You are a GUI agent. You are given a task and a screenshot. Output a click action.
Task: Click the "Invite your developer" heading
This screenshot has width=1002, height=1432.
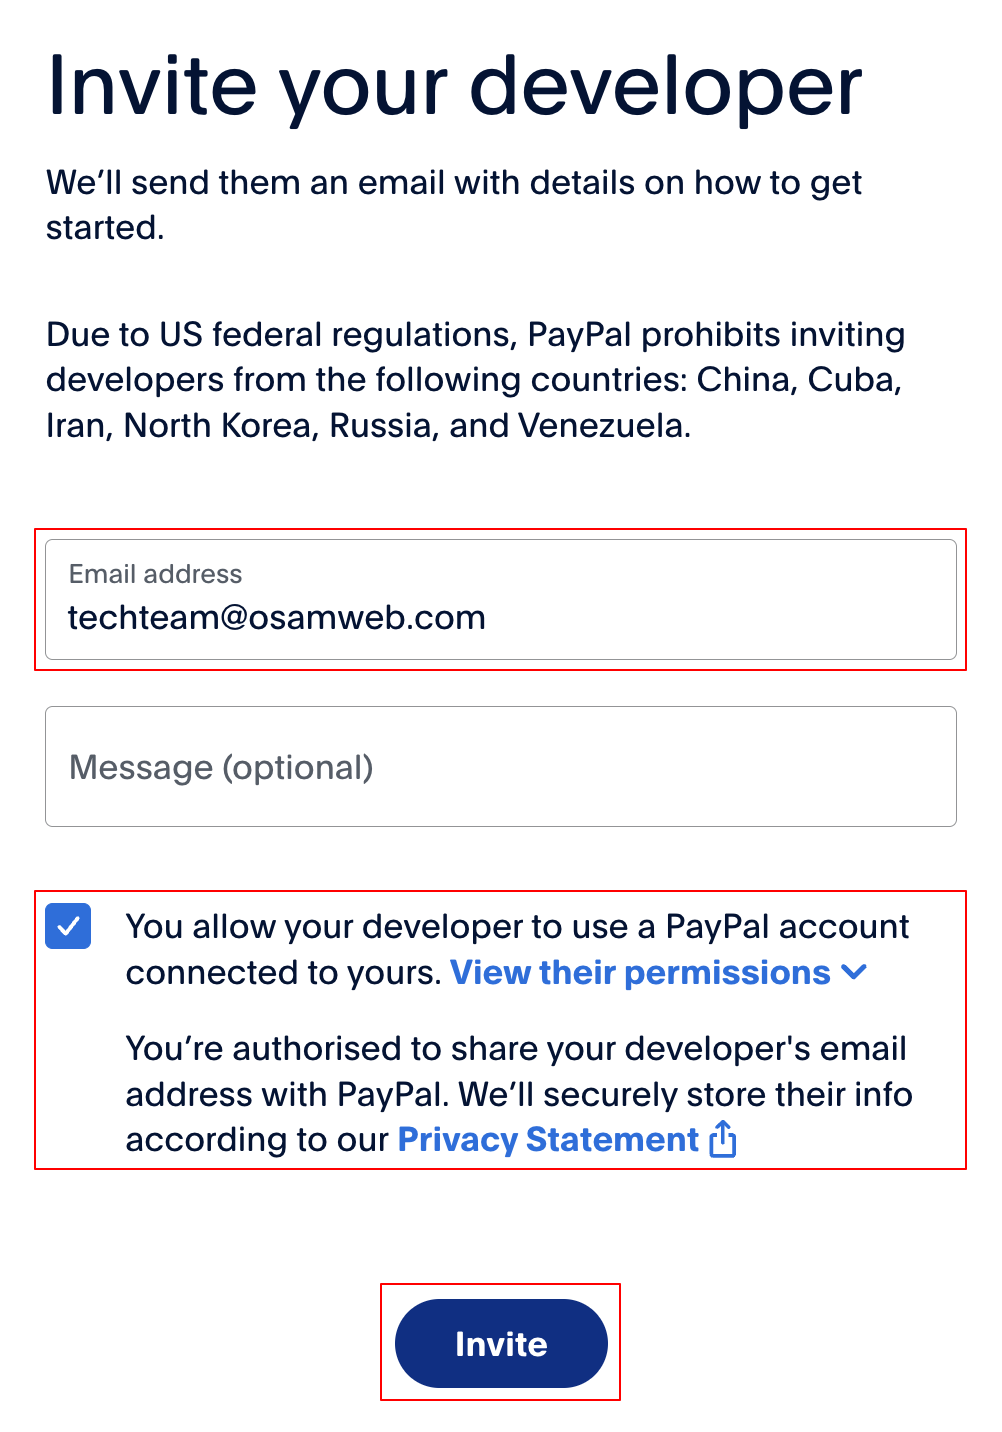[x=454, y=86]
